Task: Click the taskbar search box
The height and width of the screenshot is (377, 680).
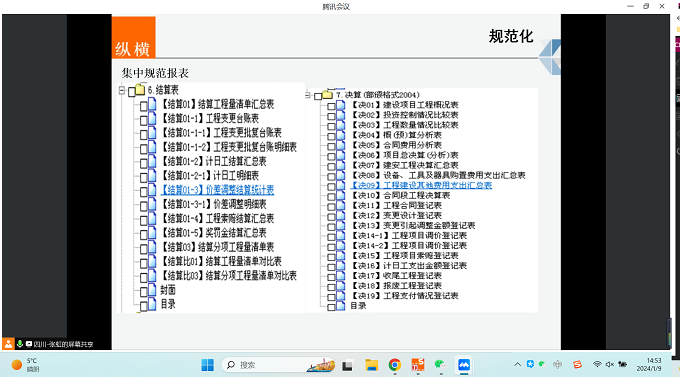Action: coord(278,365)
